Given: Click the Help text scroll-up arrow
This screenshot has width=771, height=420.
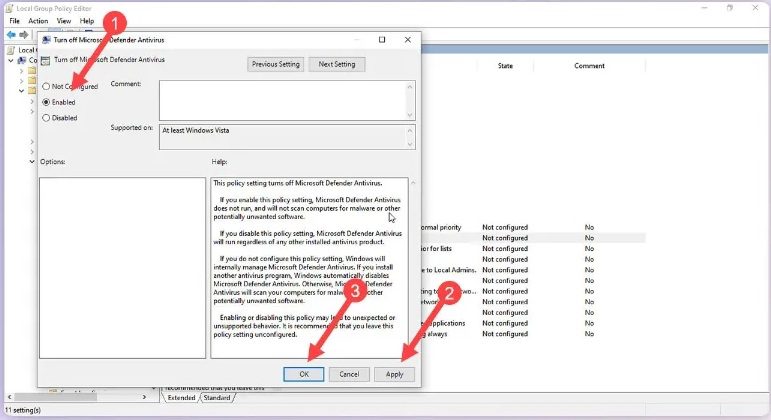Looking at the screenshot, I should tap(413, 182).
